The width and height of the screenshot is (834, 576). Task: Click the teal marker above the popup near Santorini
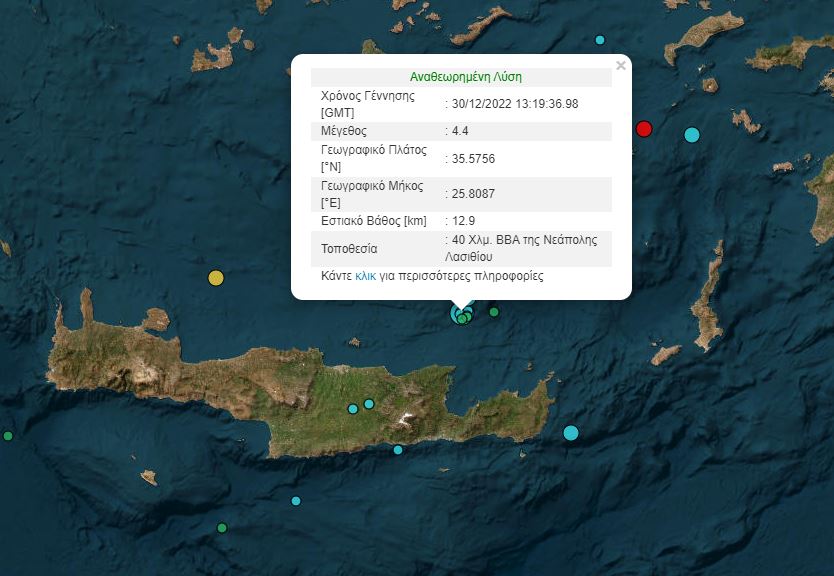[x=600, y=39]
